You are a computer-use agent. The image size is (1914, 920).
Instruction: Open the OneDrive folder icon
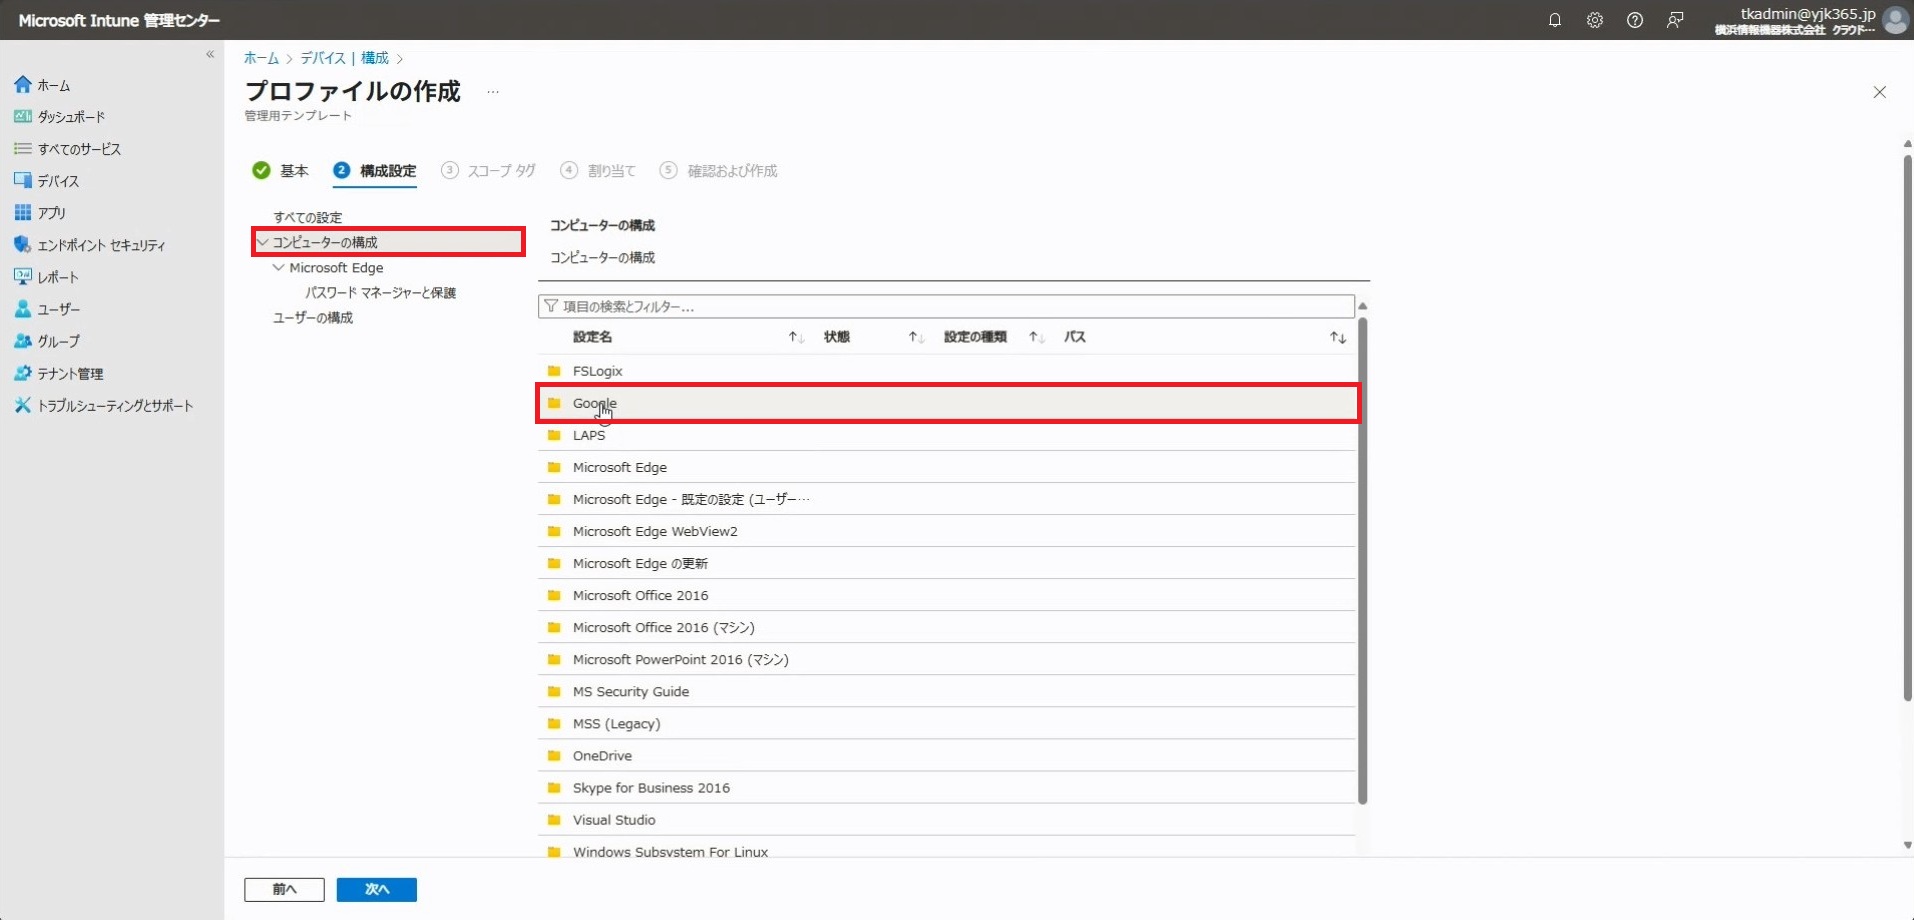554,756
